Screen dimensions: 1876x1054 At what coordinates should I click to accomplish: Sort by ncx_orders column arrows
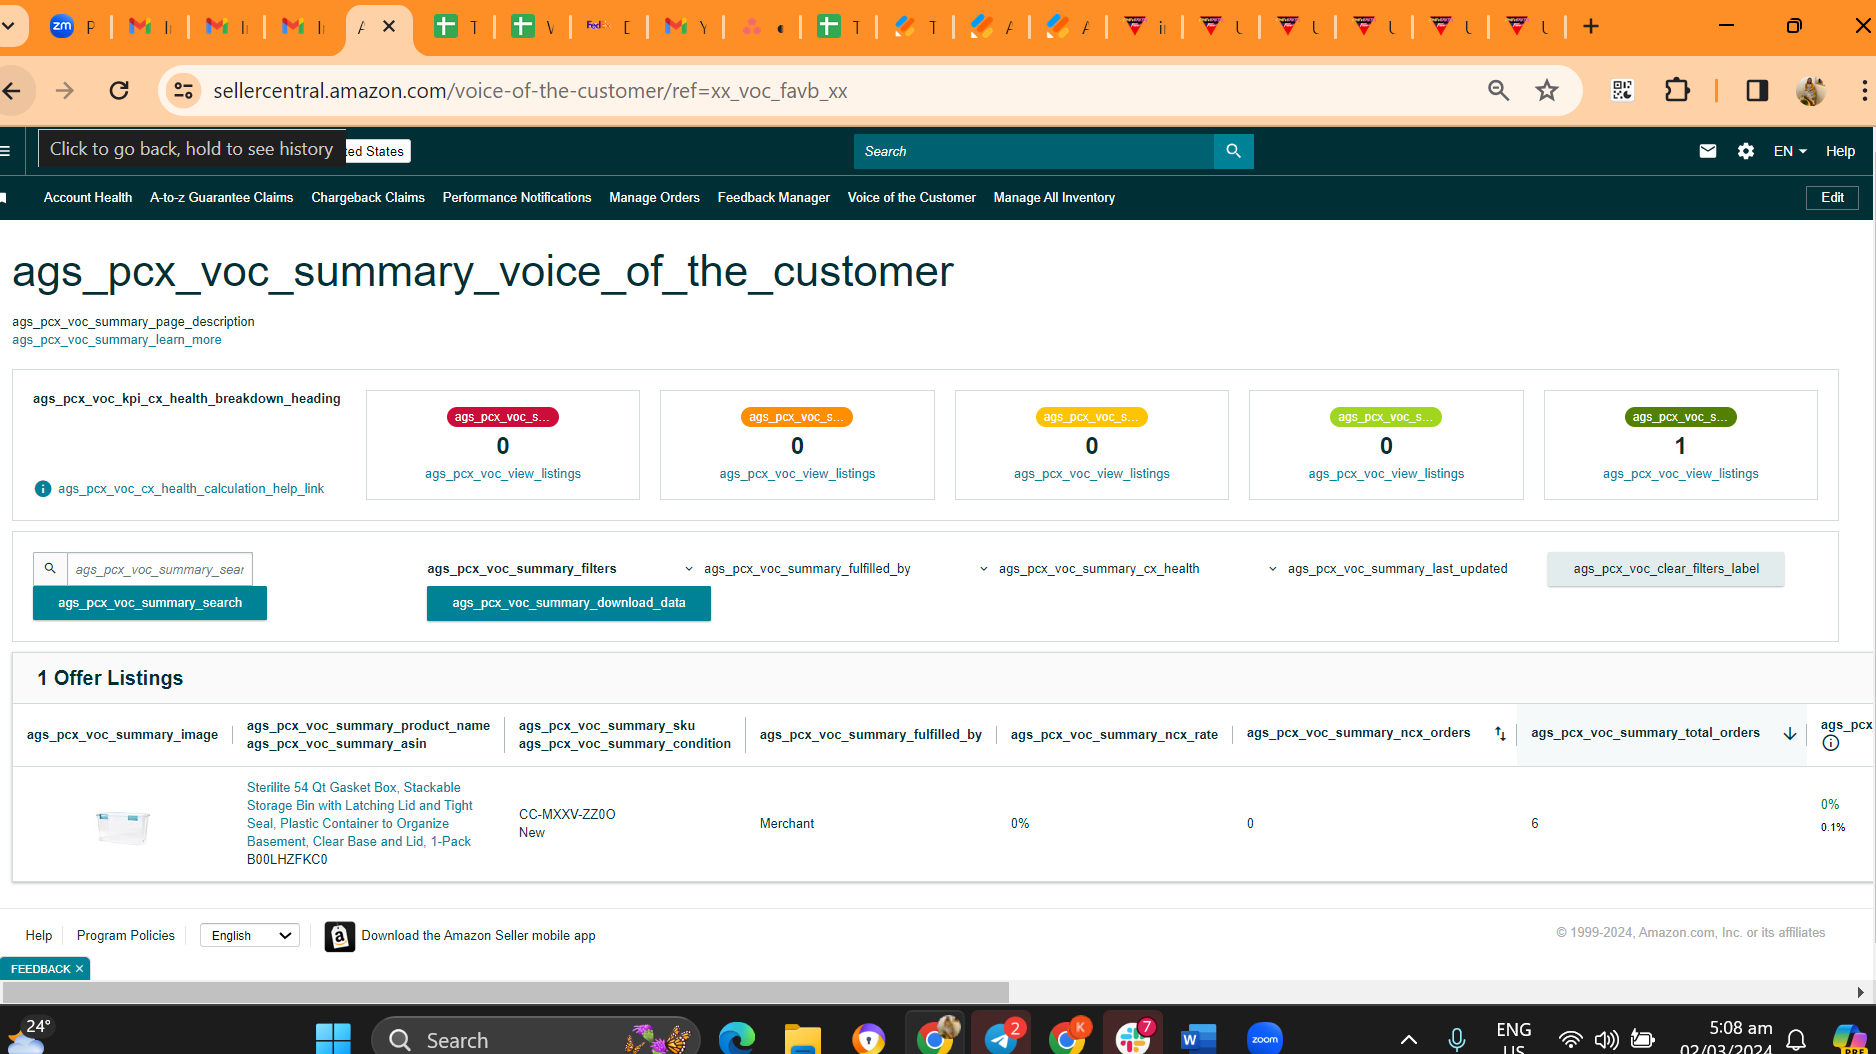click(x=1500, y=734)
